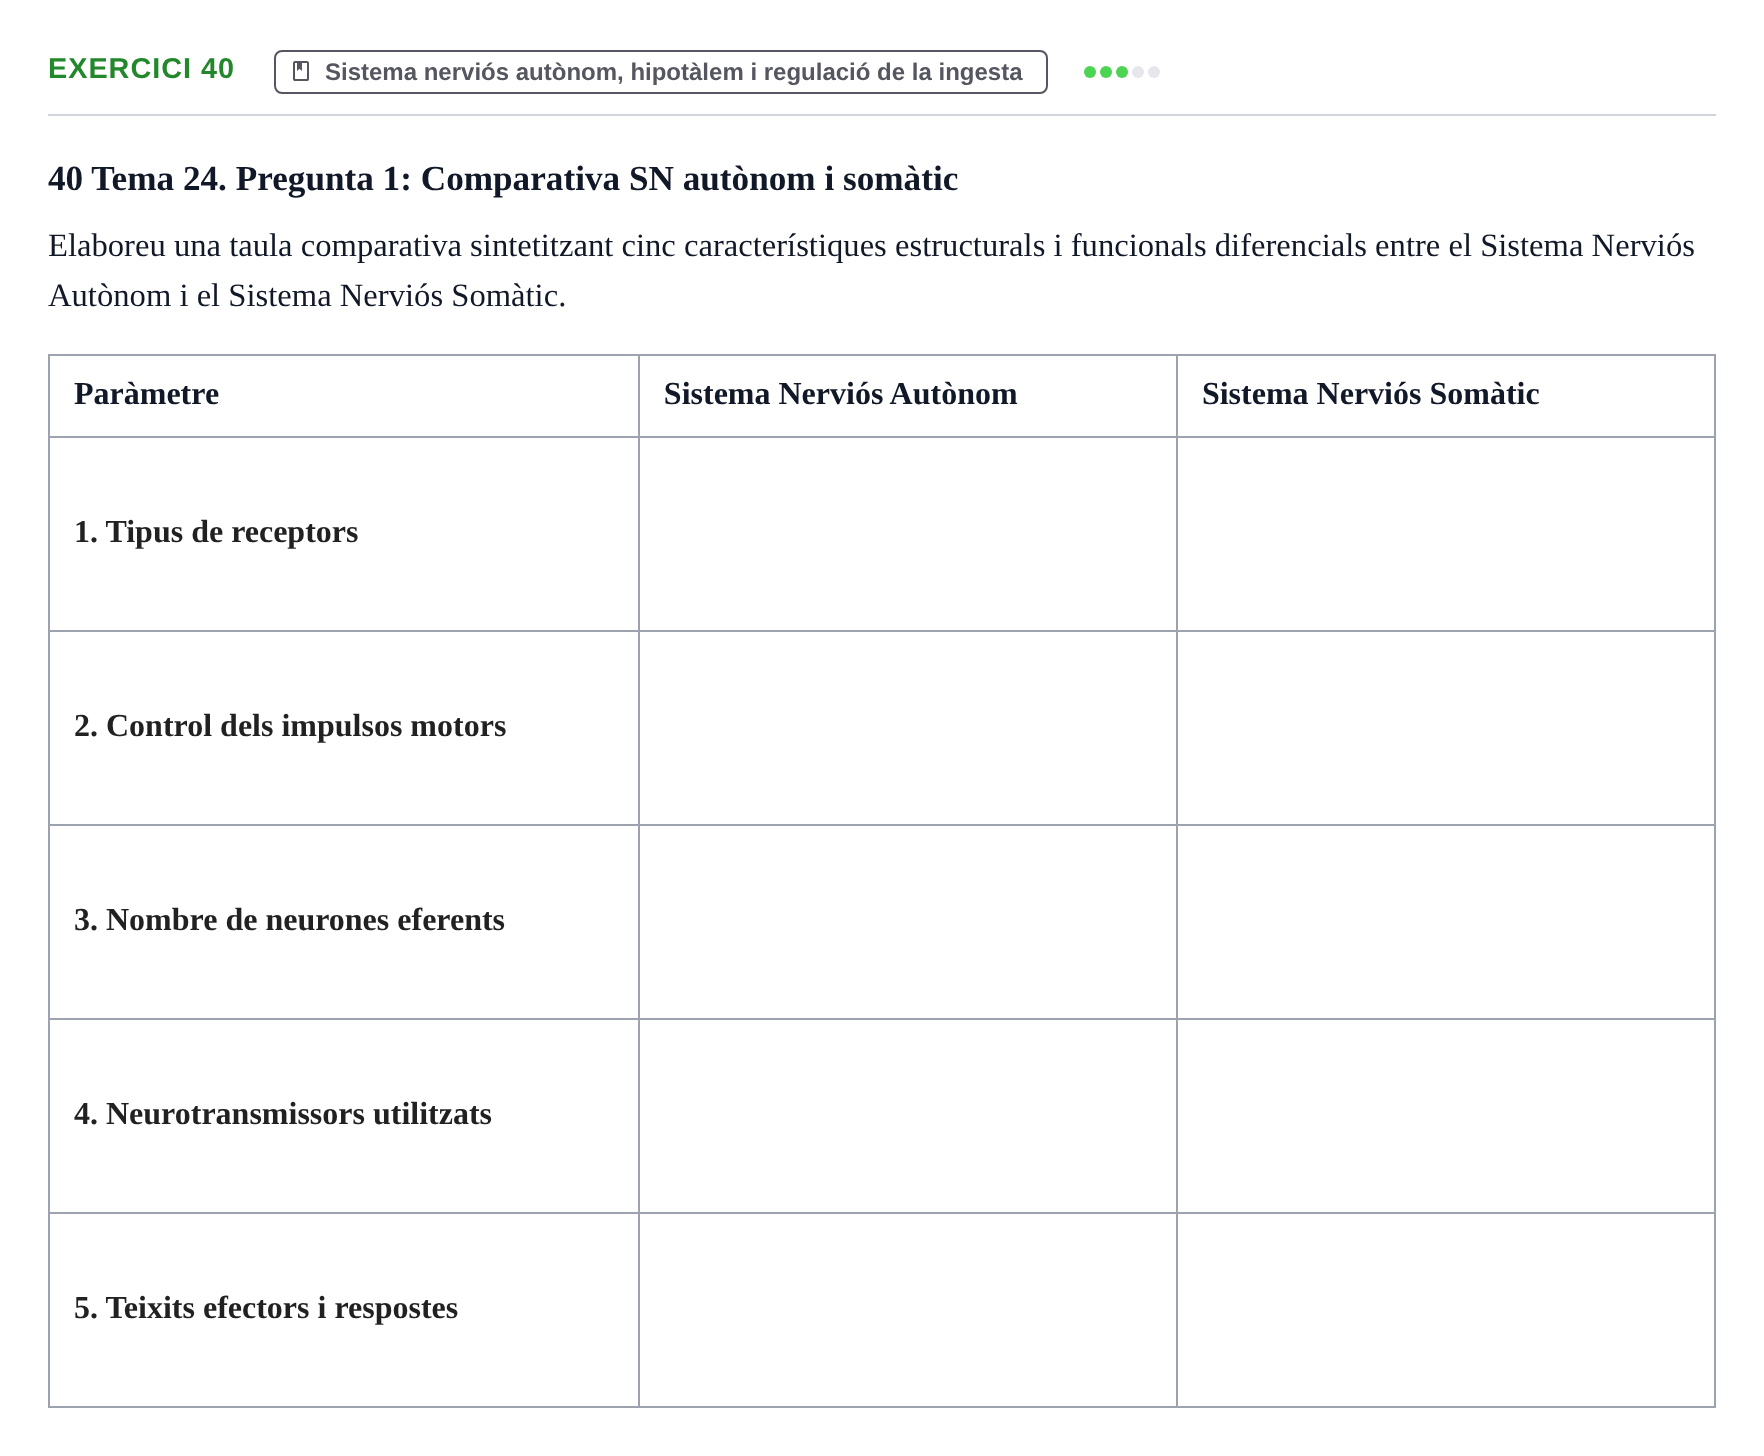Click the '4. Neurotransmissors utilitzats' row label
The image size is (1764, 1456).
283,1114
